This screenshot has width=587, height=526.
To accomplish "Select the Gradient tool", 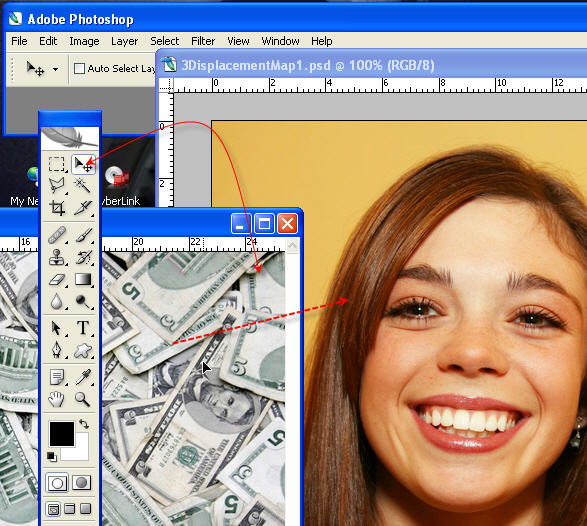I will pos(83,279).
